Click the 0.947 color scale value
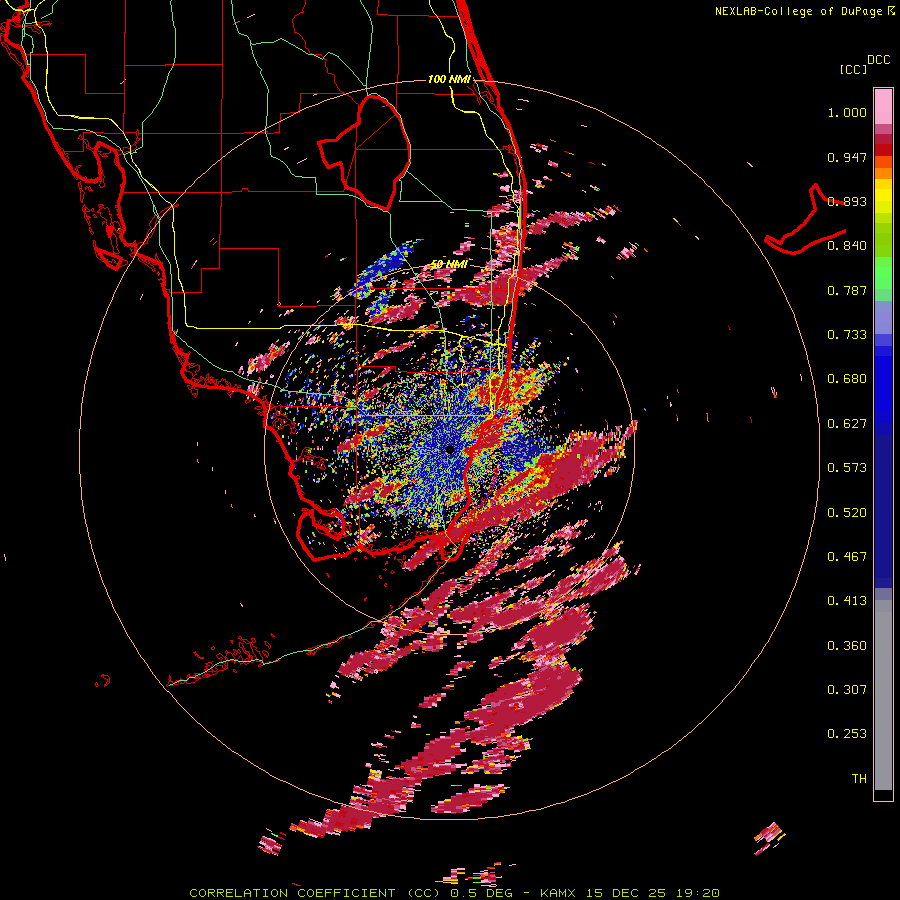This screenshot has height=900, width=900. click(847, 157)
